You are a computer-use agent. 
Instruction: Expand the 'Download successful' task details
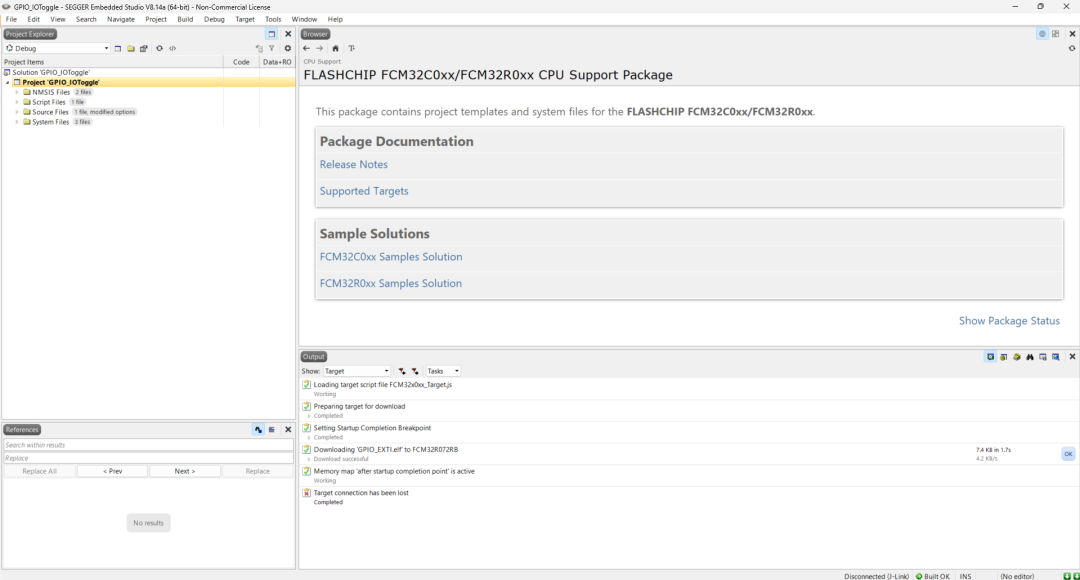(309, 459)
